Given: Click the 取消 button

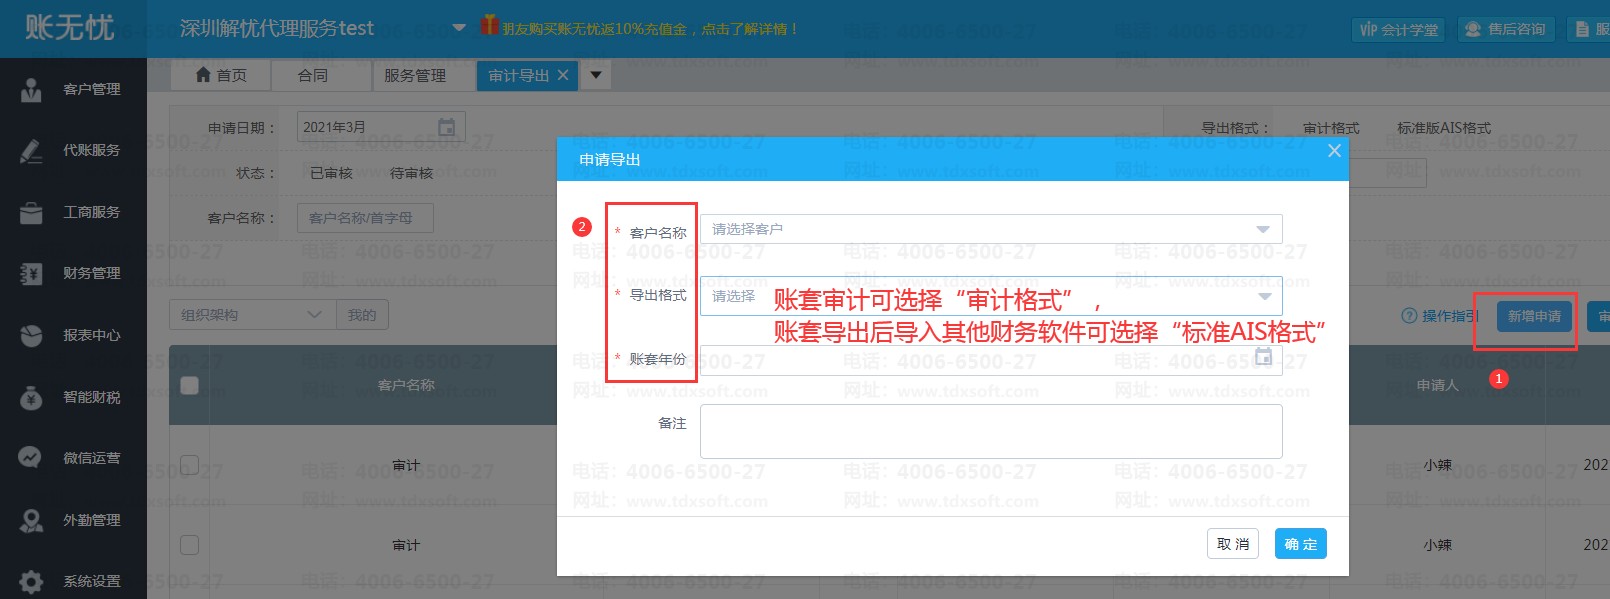Looking at the screenshot, I should point(1233,544).
